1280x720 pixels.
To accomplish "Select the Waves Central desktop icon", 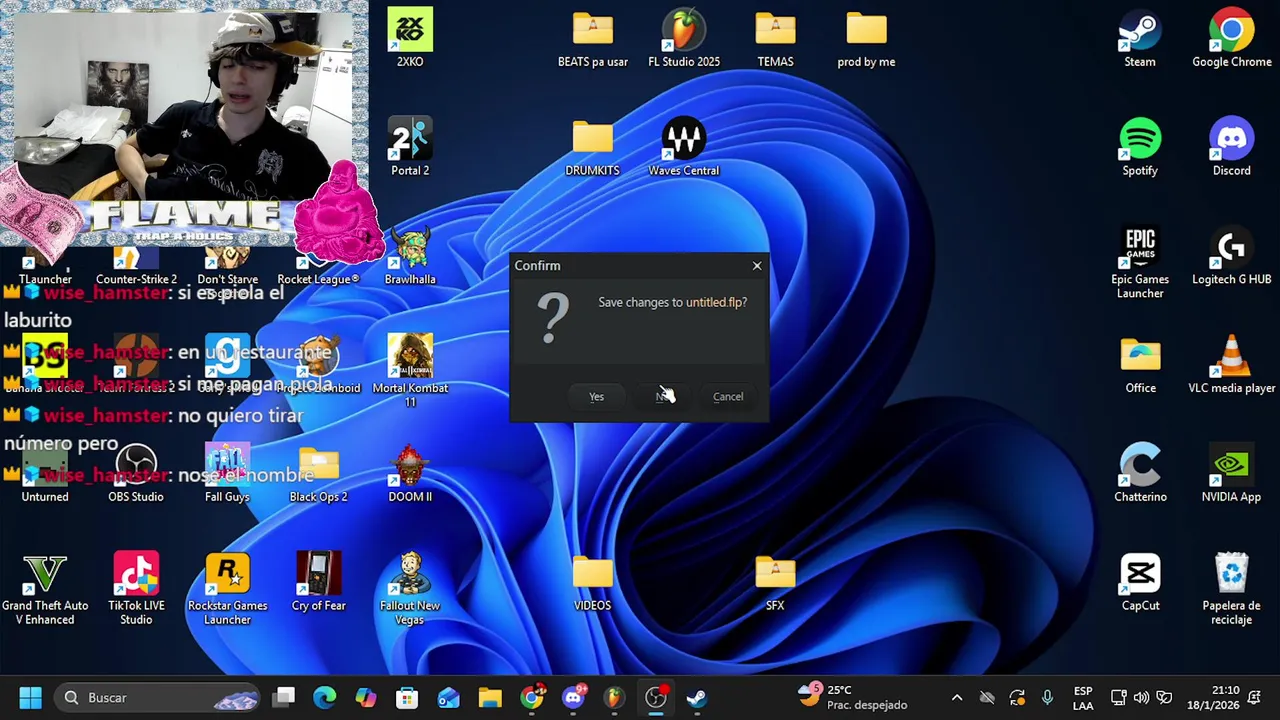I will (x=684, y=147).
